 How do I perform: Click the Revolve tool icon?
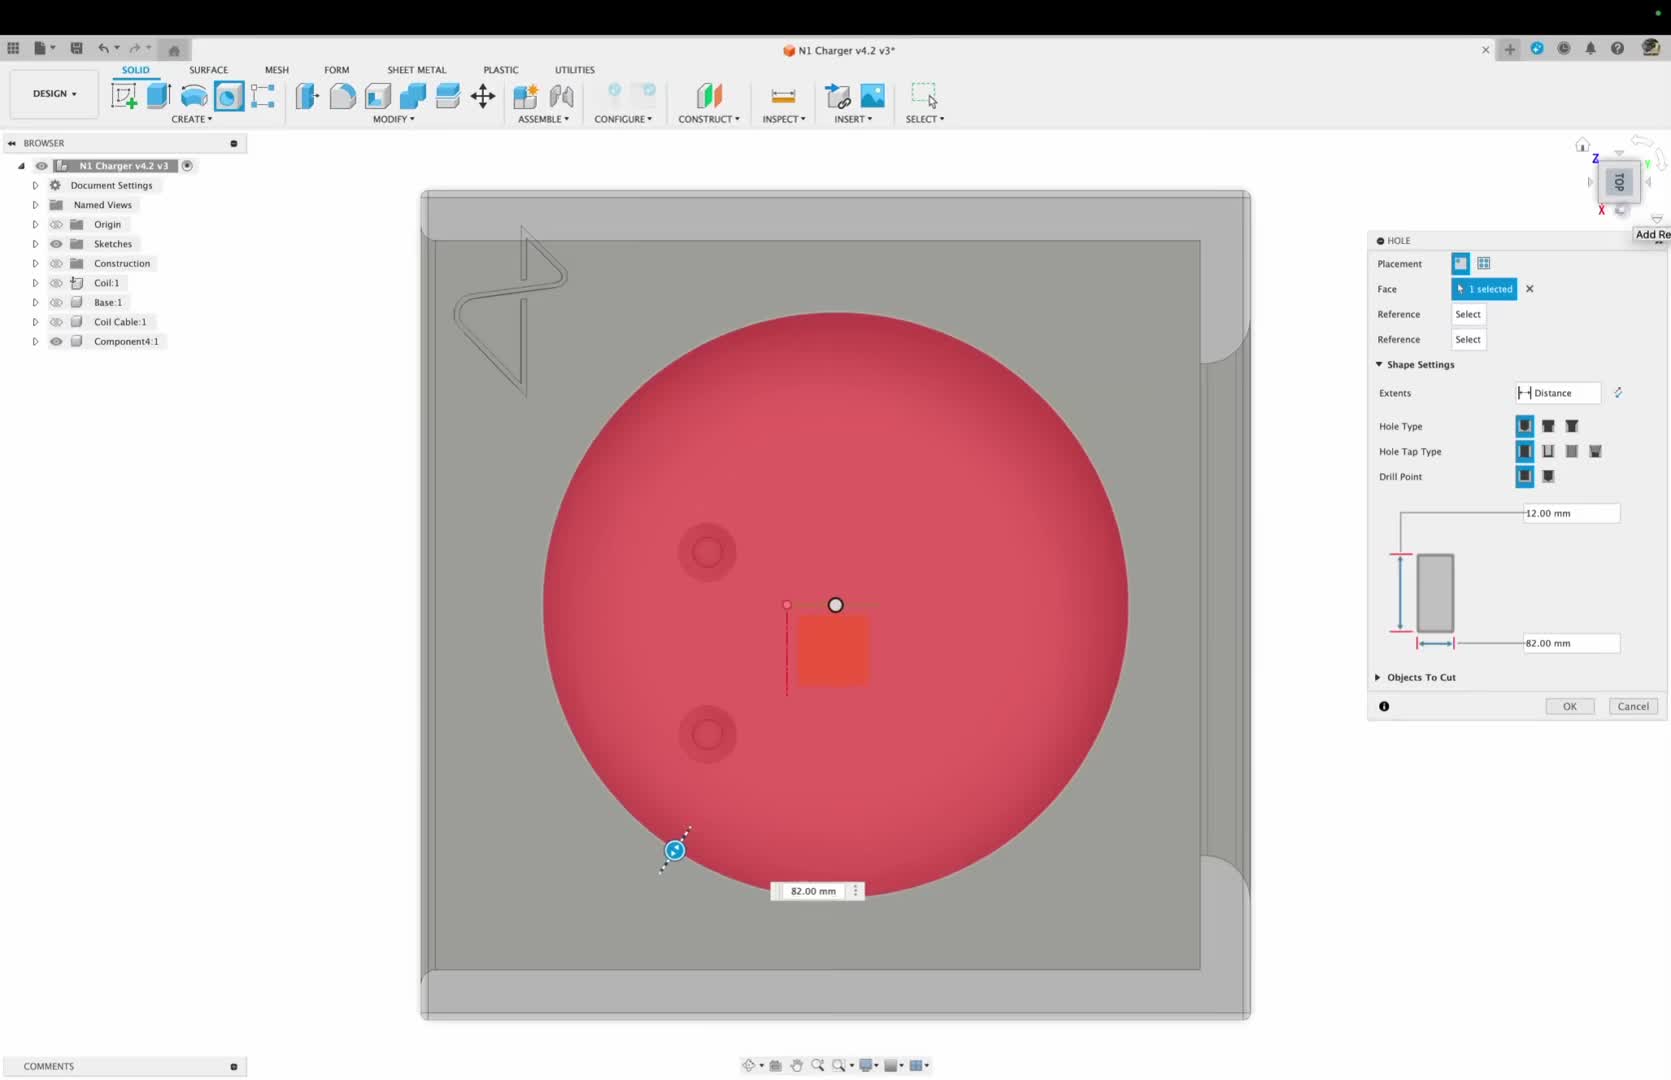194,96
